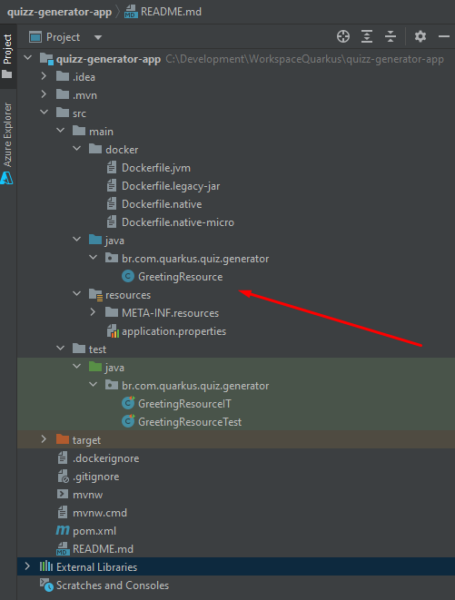Expand the target folder
This screenshot has height=600, width=455.
coord(44,439)
